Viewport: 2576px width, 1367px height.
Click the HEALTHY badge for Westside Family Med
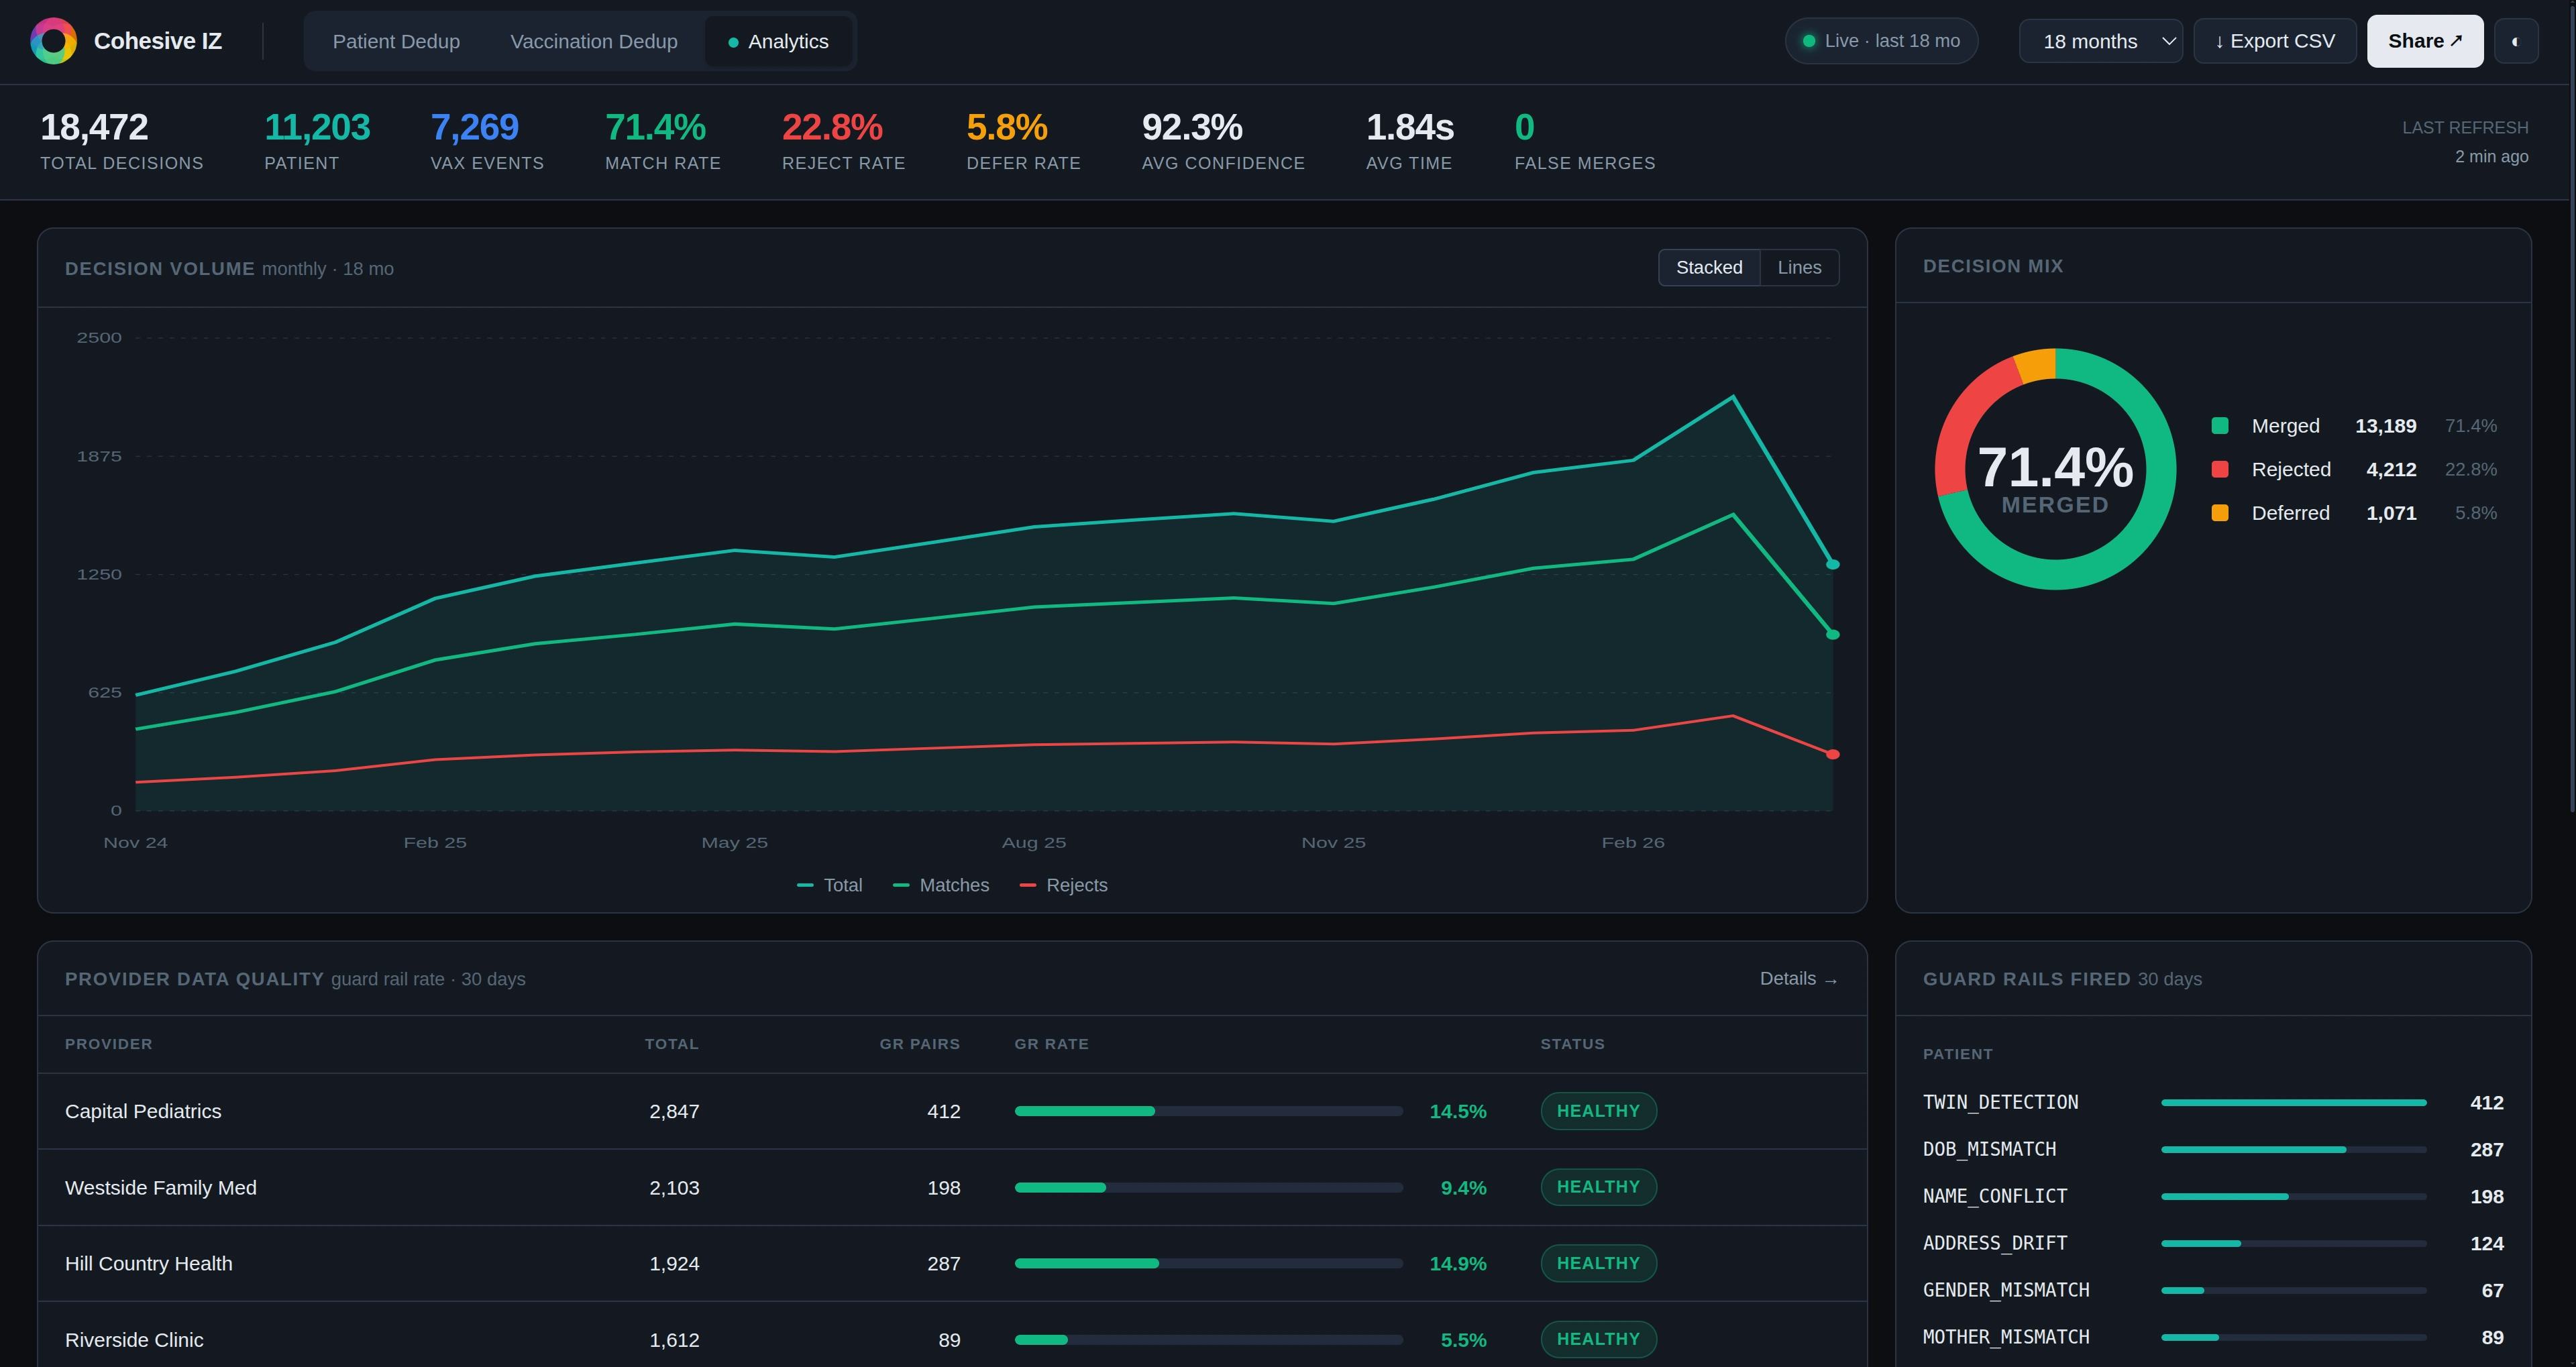pos(1598,1187)
